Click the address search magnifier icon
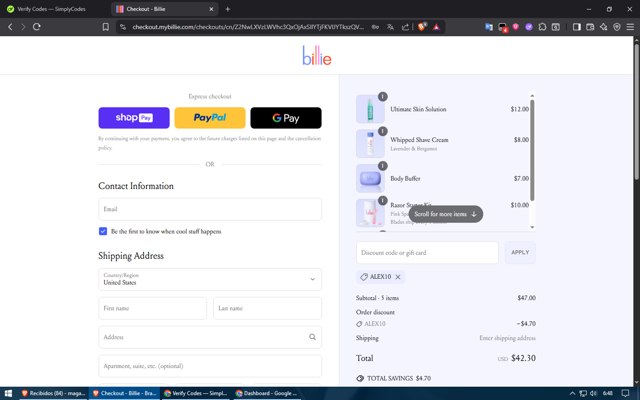 click(x=312, y=337)
